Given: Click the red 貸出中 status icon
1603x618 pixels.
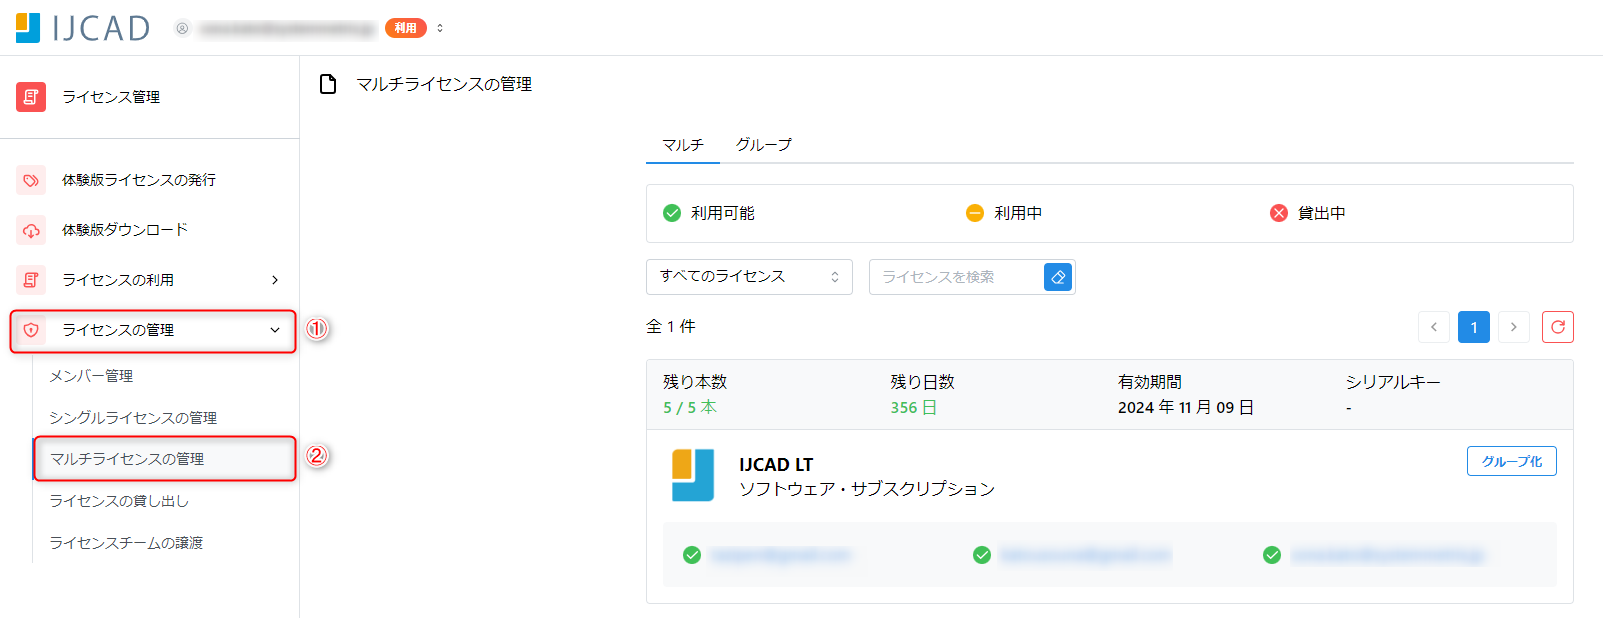Looking at the screenshot, I should coord(1279,213).
